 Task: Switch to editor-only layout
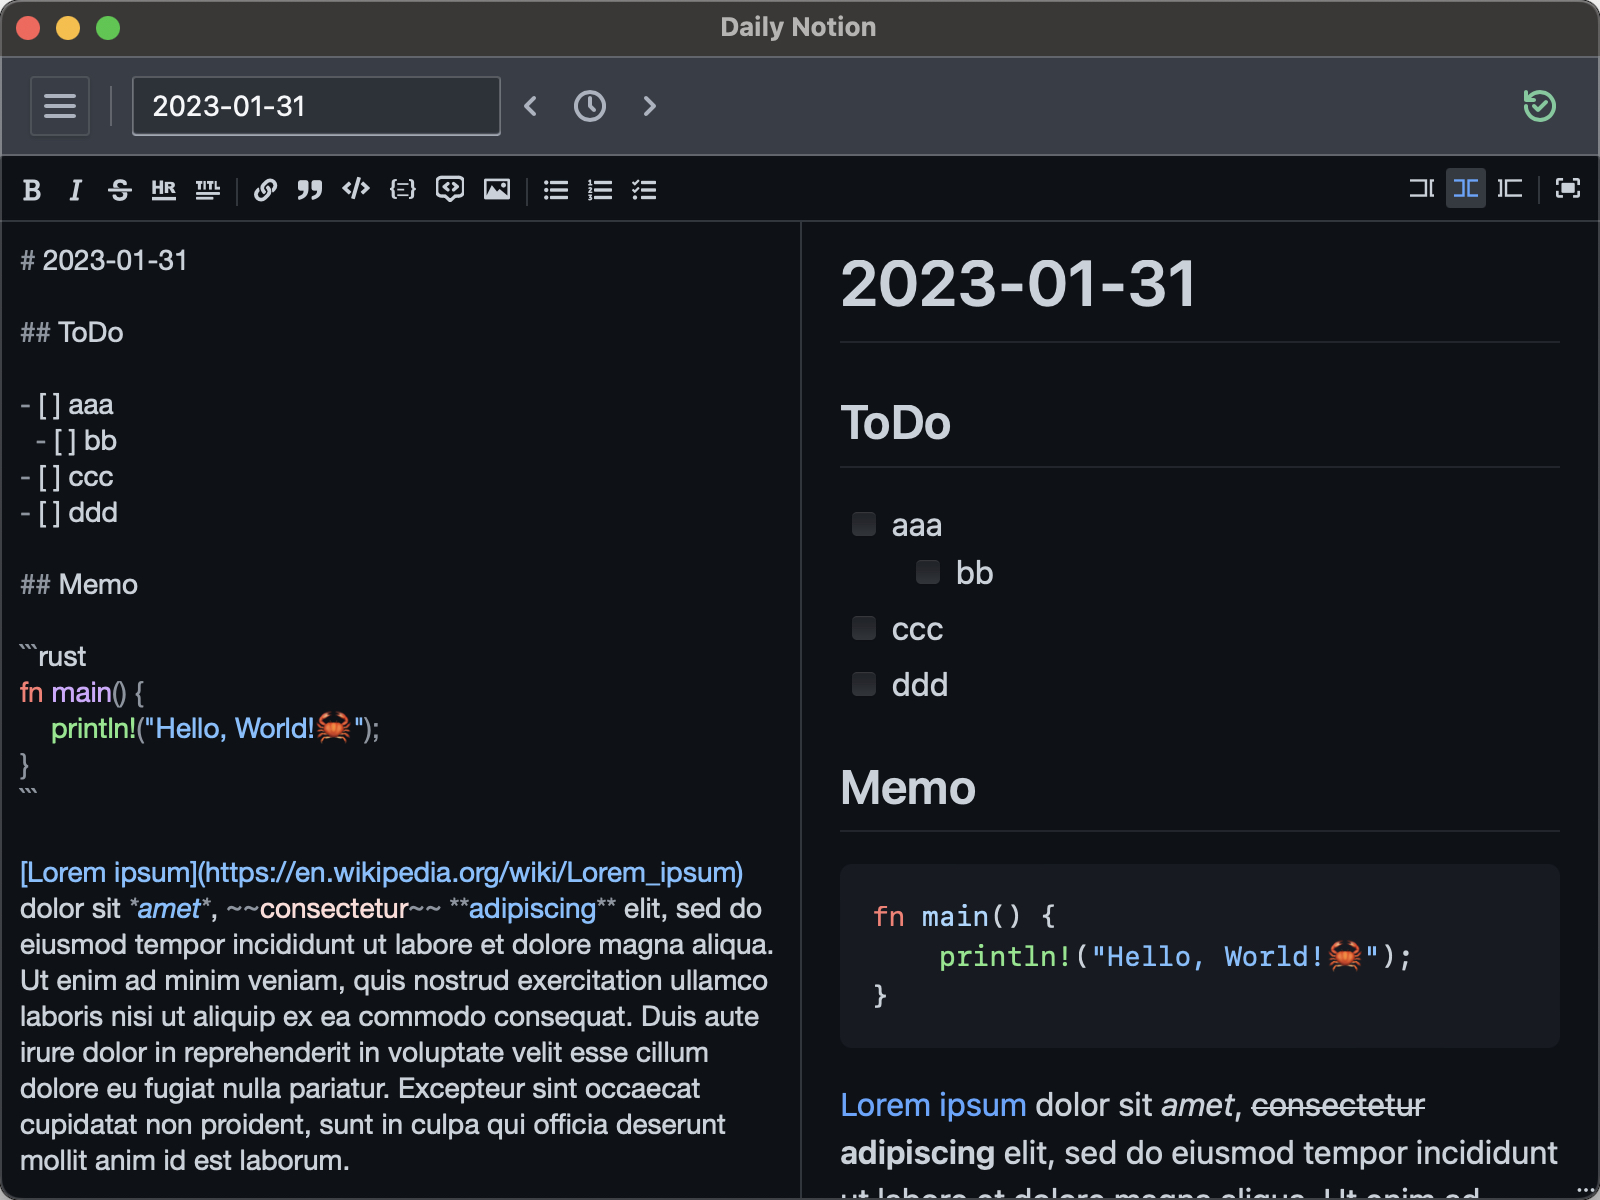[x=1421, y=188]
